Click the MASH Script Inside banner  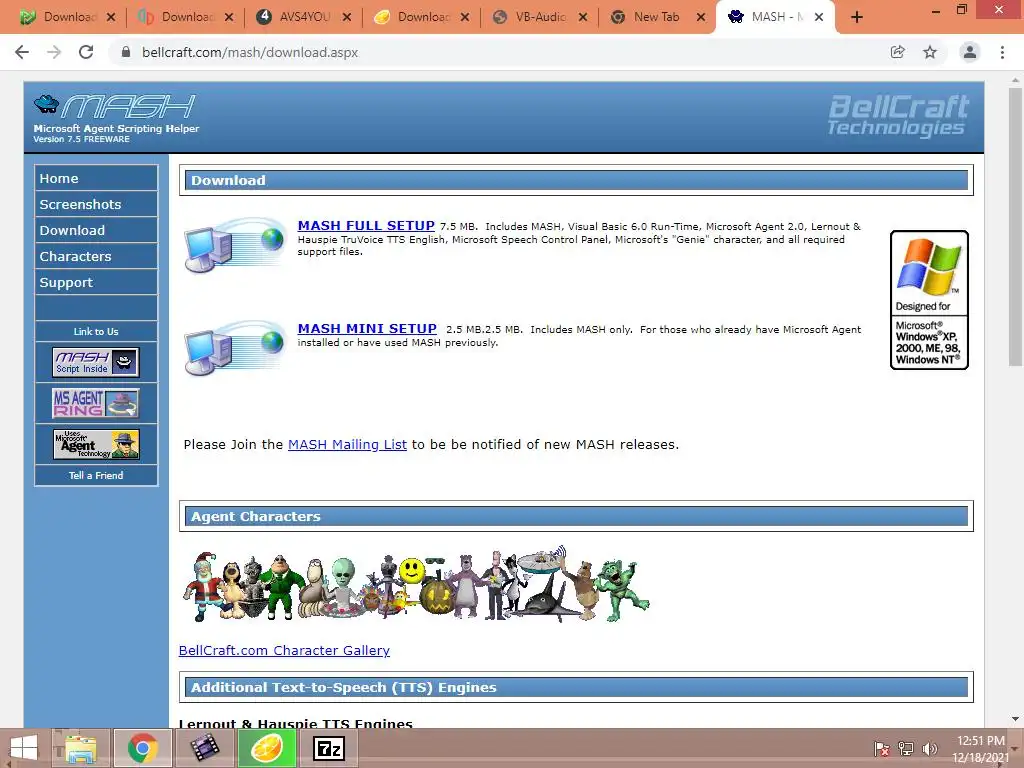pyautogui.click(x=96, y=362)
